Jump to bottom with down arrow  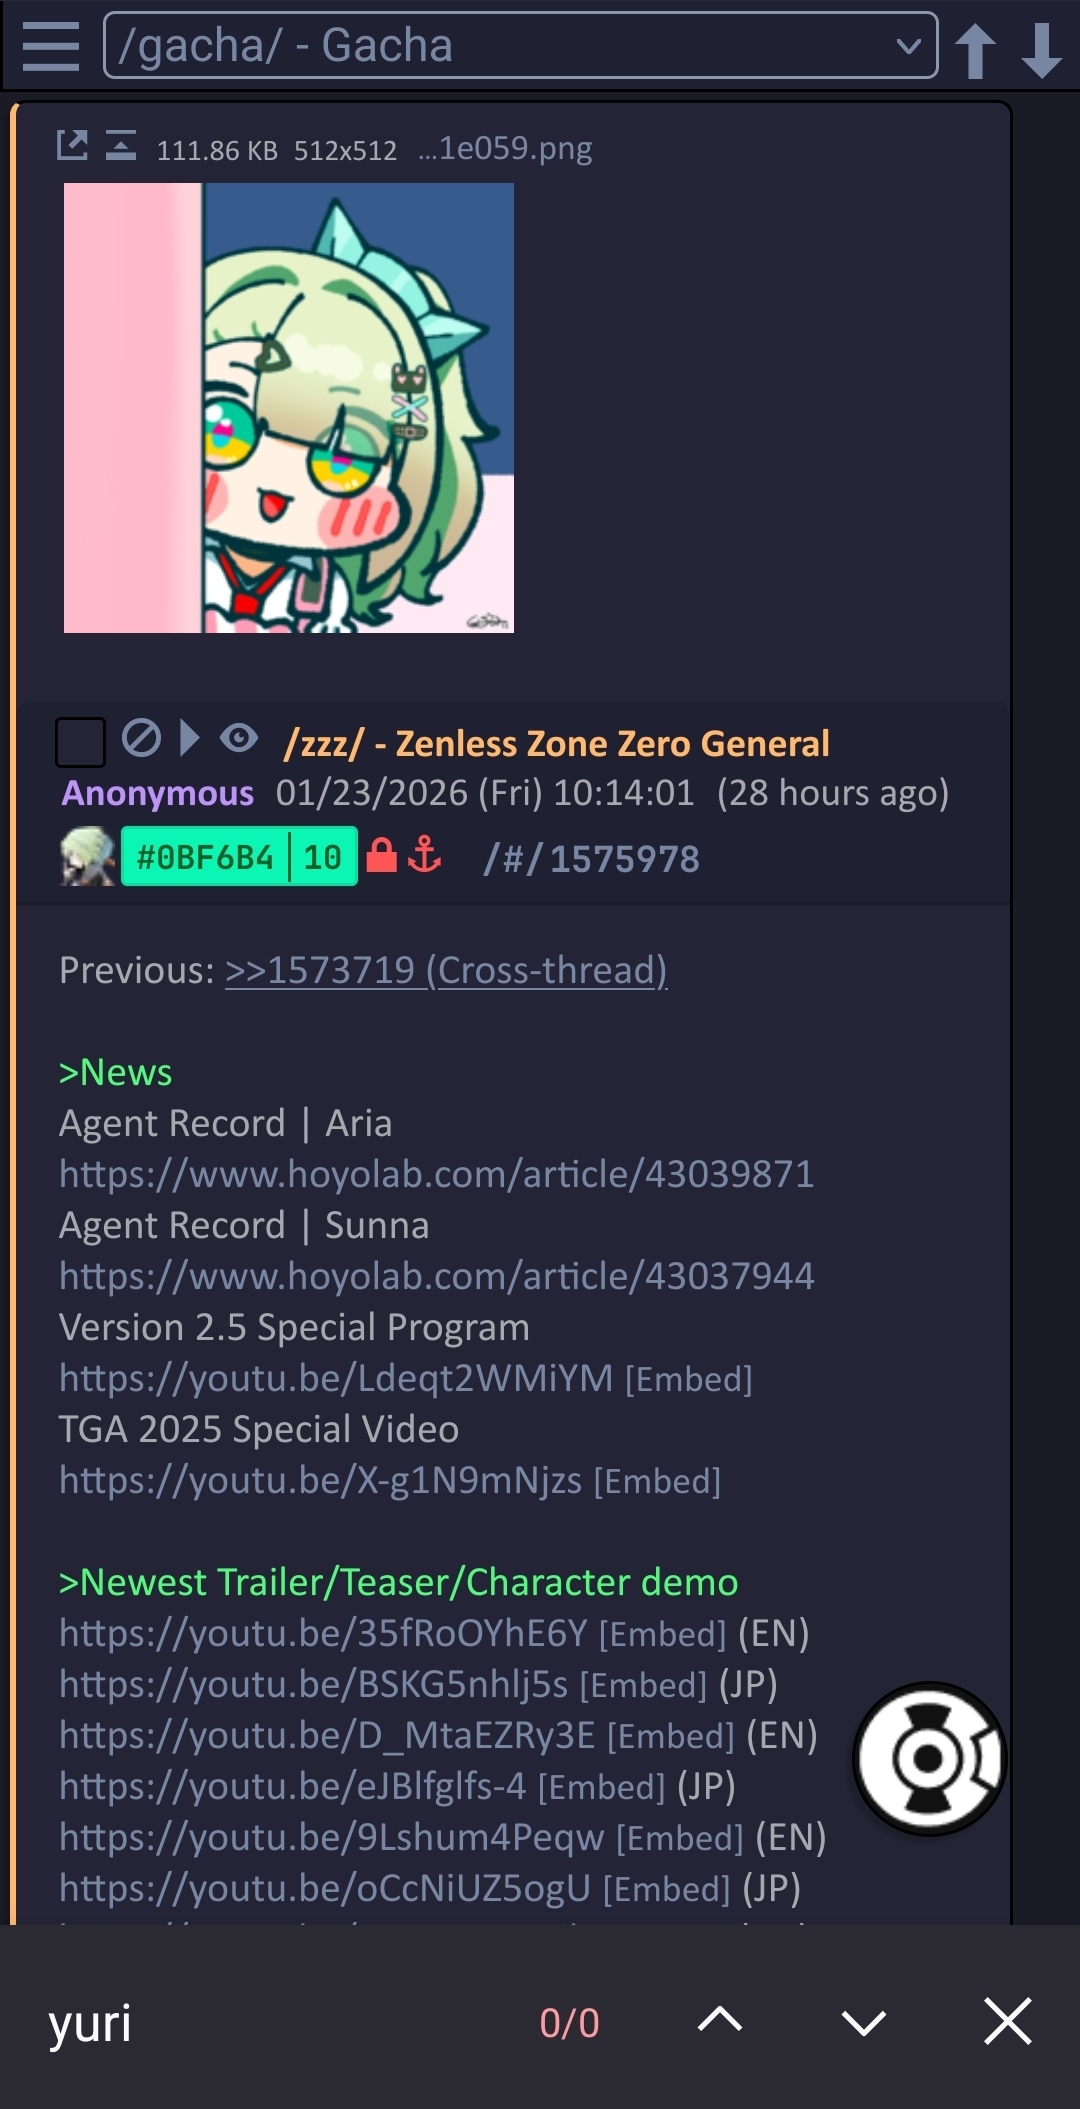[1041, 49]
